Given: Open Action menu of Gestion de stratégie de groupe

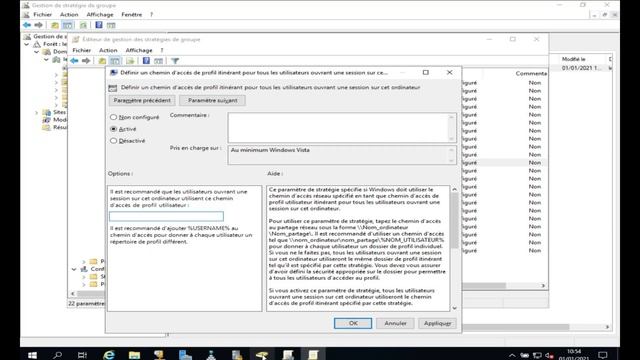Looking at the screenshot, I should [x=69, y=15].
